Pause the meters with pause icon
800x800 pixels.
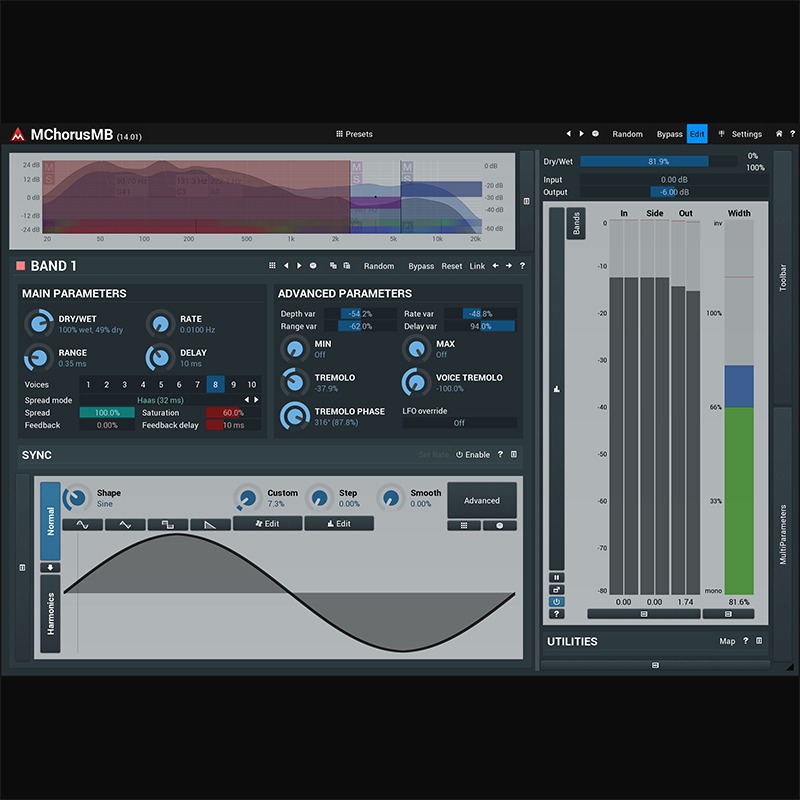tap(557, 578)
